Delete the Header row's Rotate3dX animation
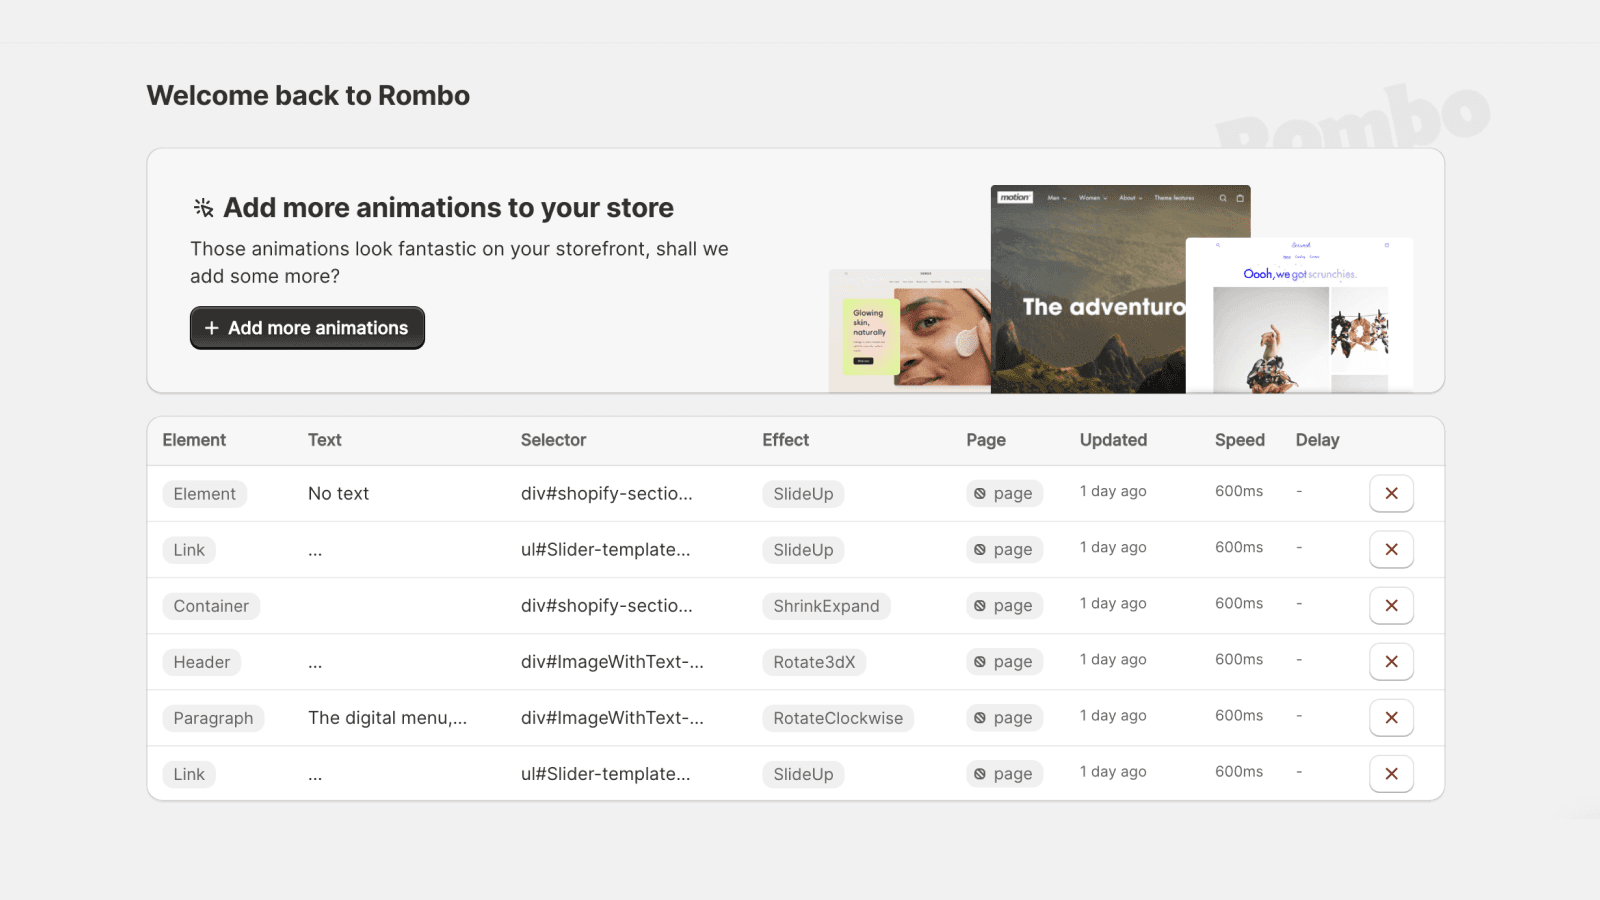The image size is (1600, 900). pos(1391,661)
